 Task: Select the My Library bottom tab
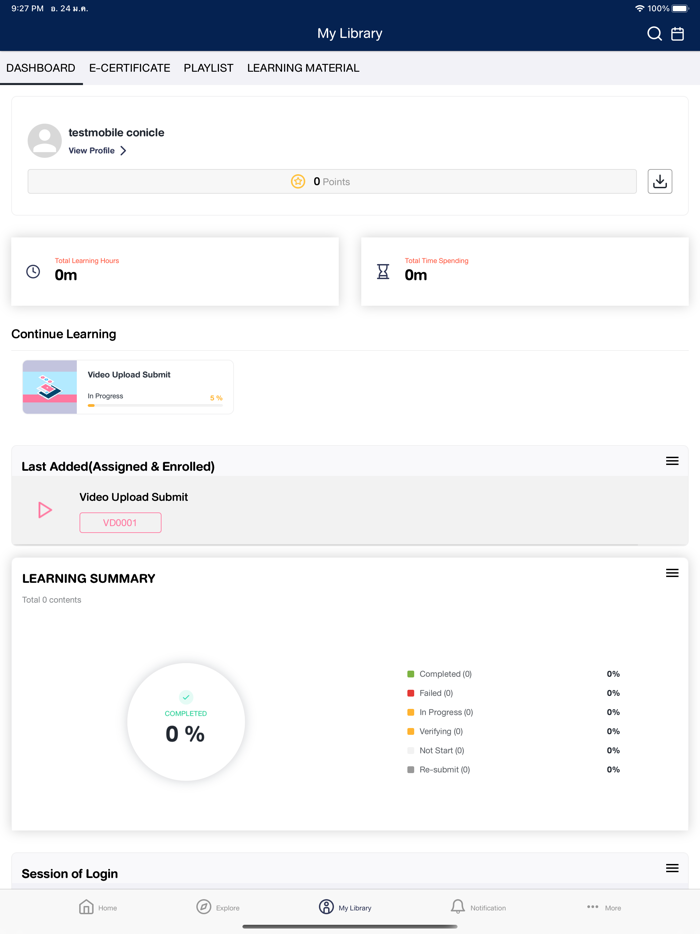tap(345, 907)
